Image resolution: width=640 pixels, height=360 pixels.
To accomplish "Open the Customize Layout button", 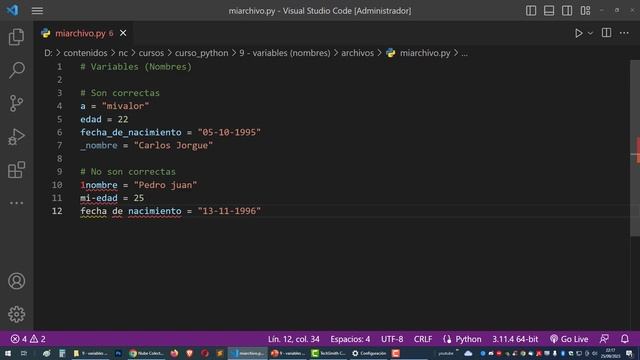I will pos(585,11).
